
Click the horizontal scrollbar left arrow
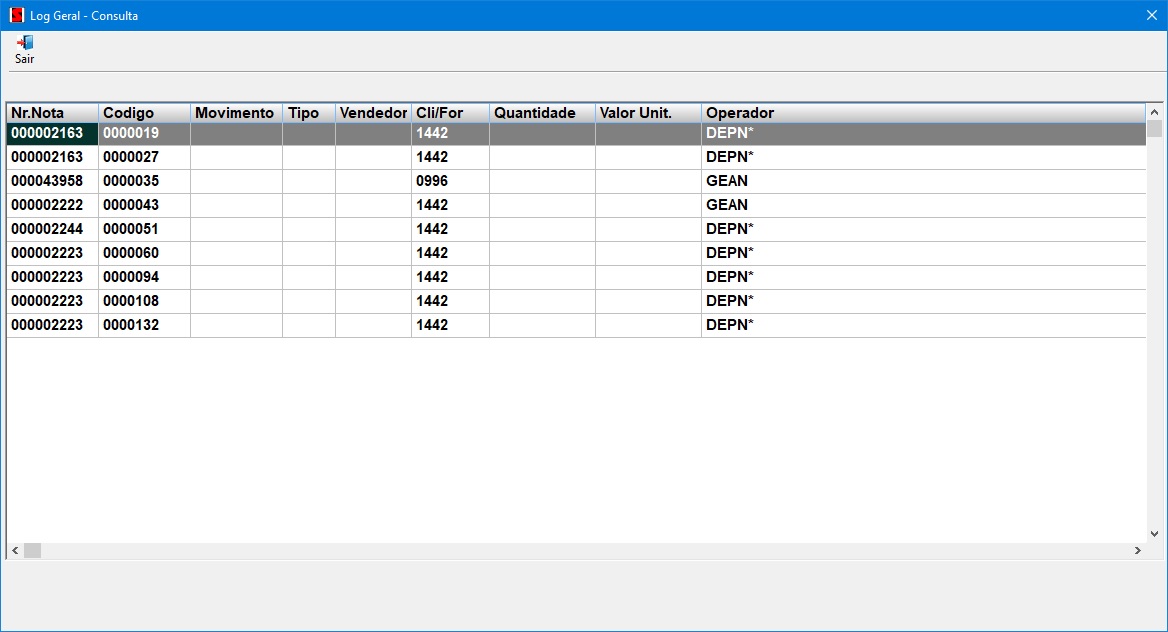tap(15, 551)
